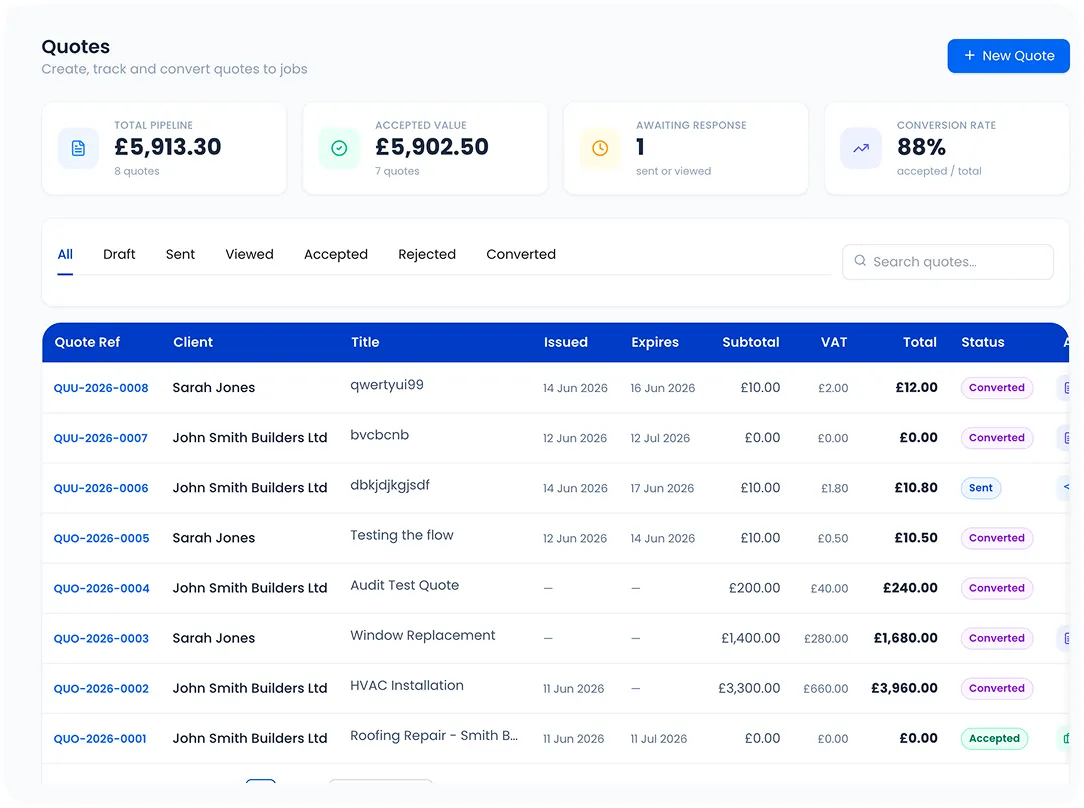This screenshot has width=1084, height=808.
Task: Click the Converted badge in the HVAC Installation row
Action: tap(997, 688)
